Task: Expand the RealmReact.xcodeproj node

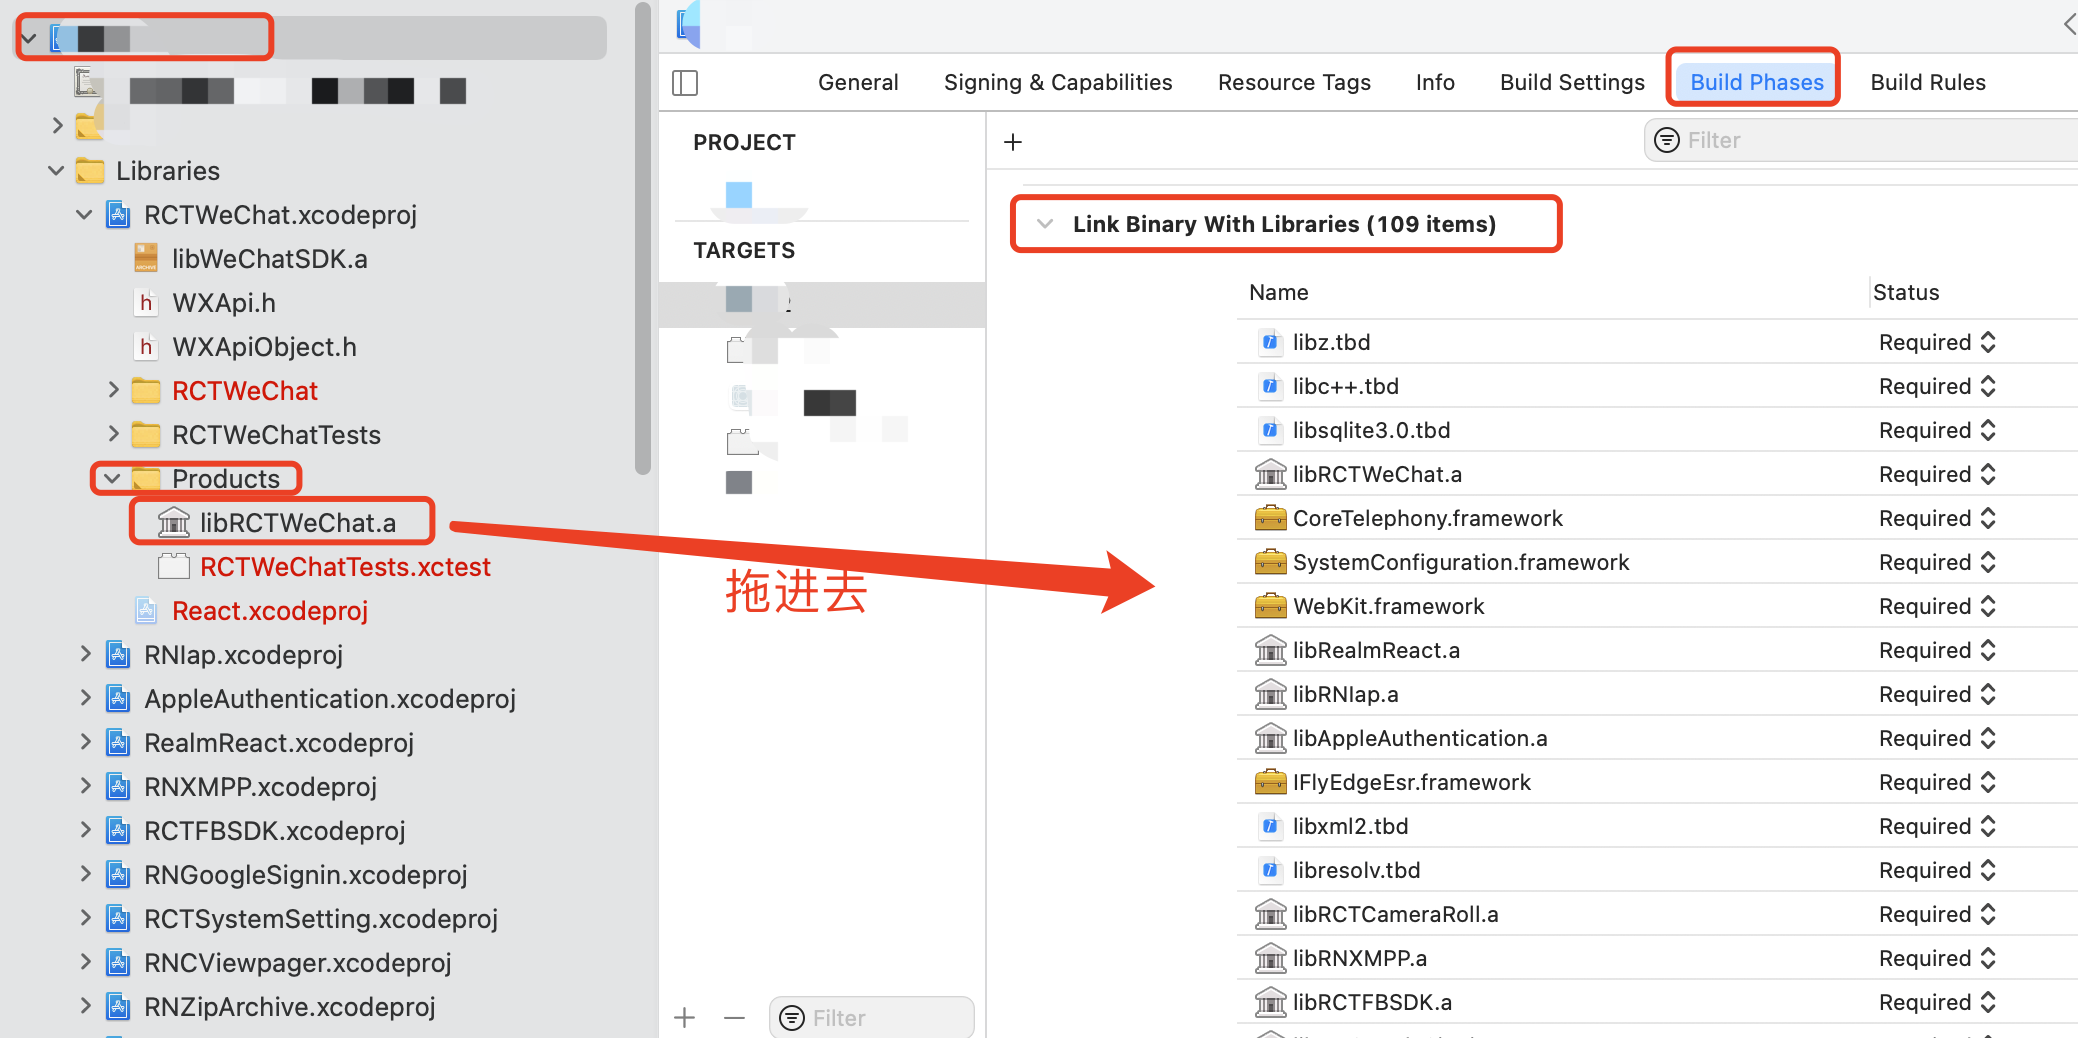Action: coord(85,742)
